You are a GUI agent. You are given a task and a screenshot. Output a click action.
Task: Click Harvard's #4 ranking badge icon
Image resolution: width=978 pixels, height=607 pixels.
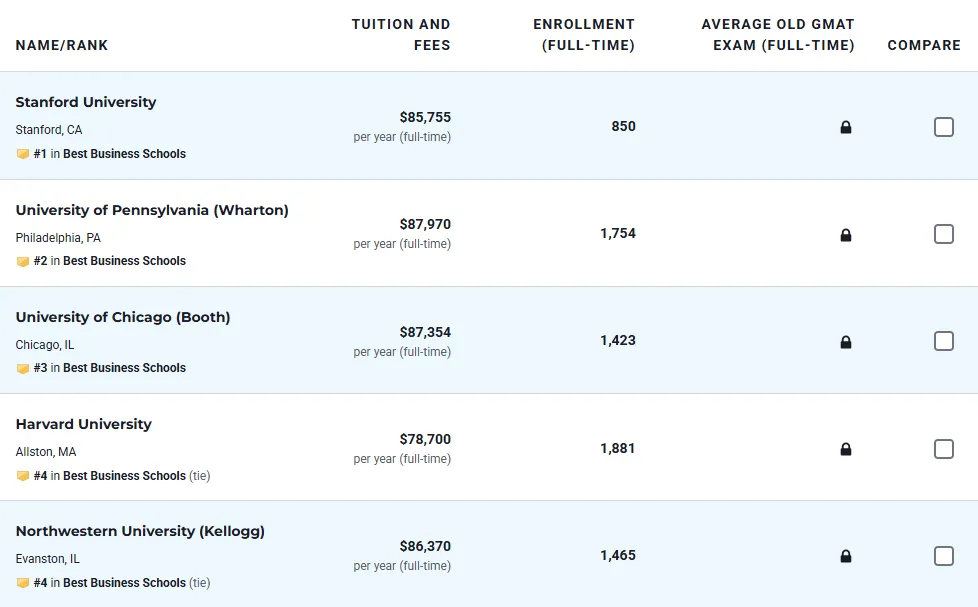(x=23, y=476)
